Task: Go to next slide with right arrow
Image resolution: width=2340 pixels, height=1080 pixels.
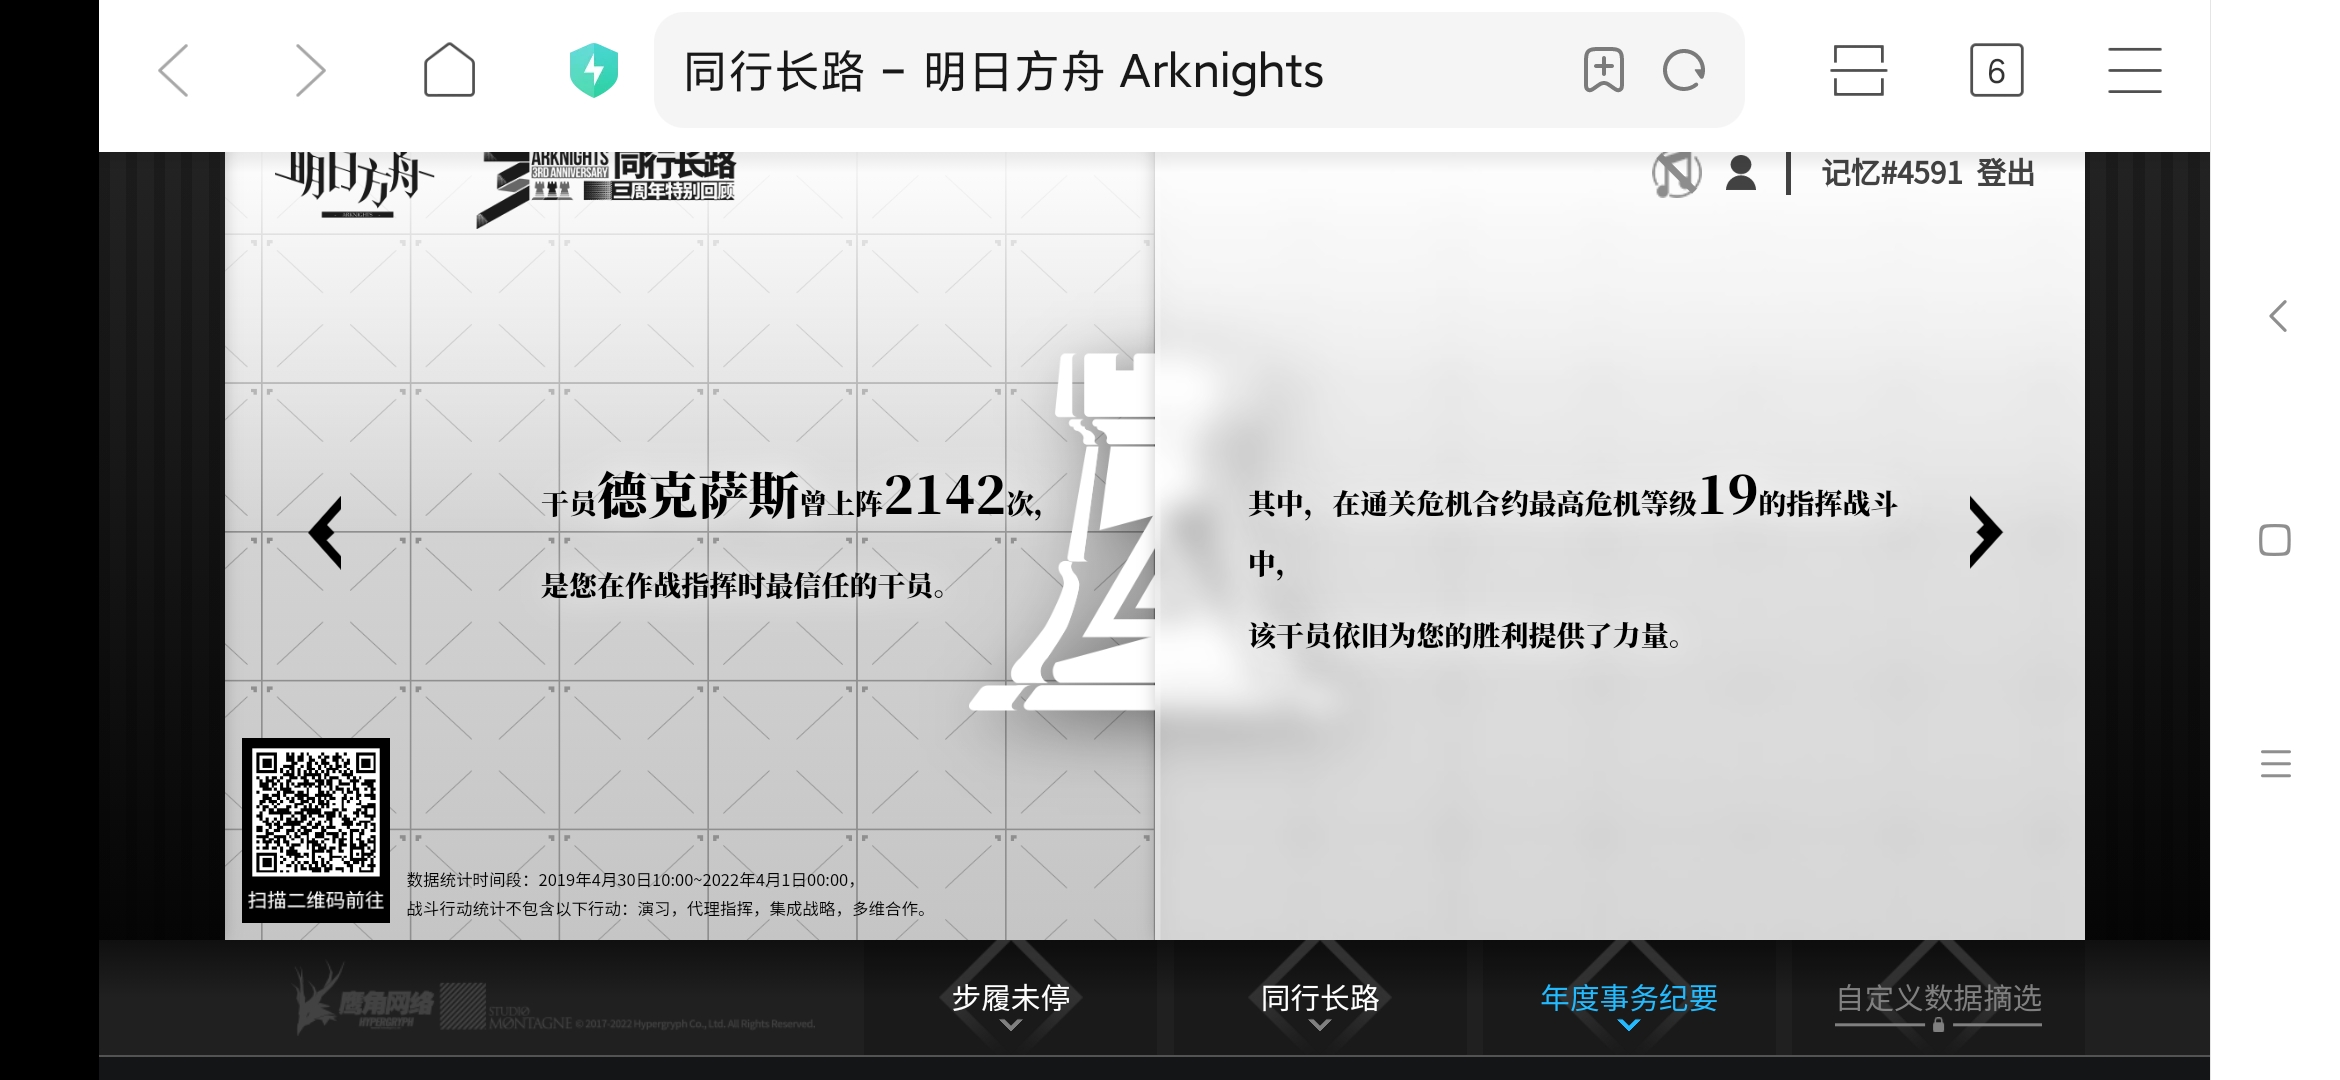Action: click(x=1985, y=533)
